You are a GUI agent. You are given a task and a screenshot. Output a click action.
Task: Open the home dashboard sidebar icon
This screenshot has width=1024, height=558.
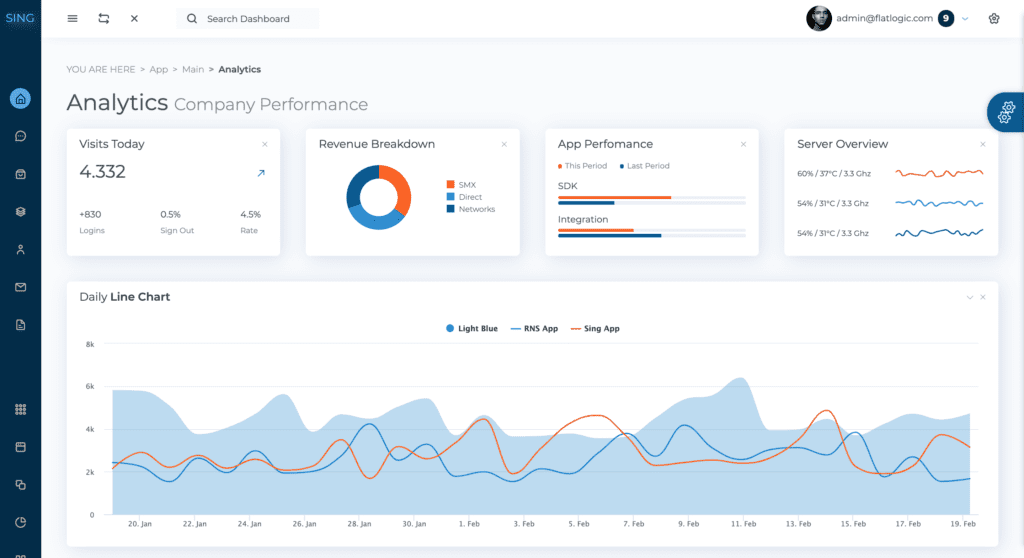[20, 99]
